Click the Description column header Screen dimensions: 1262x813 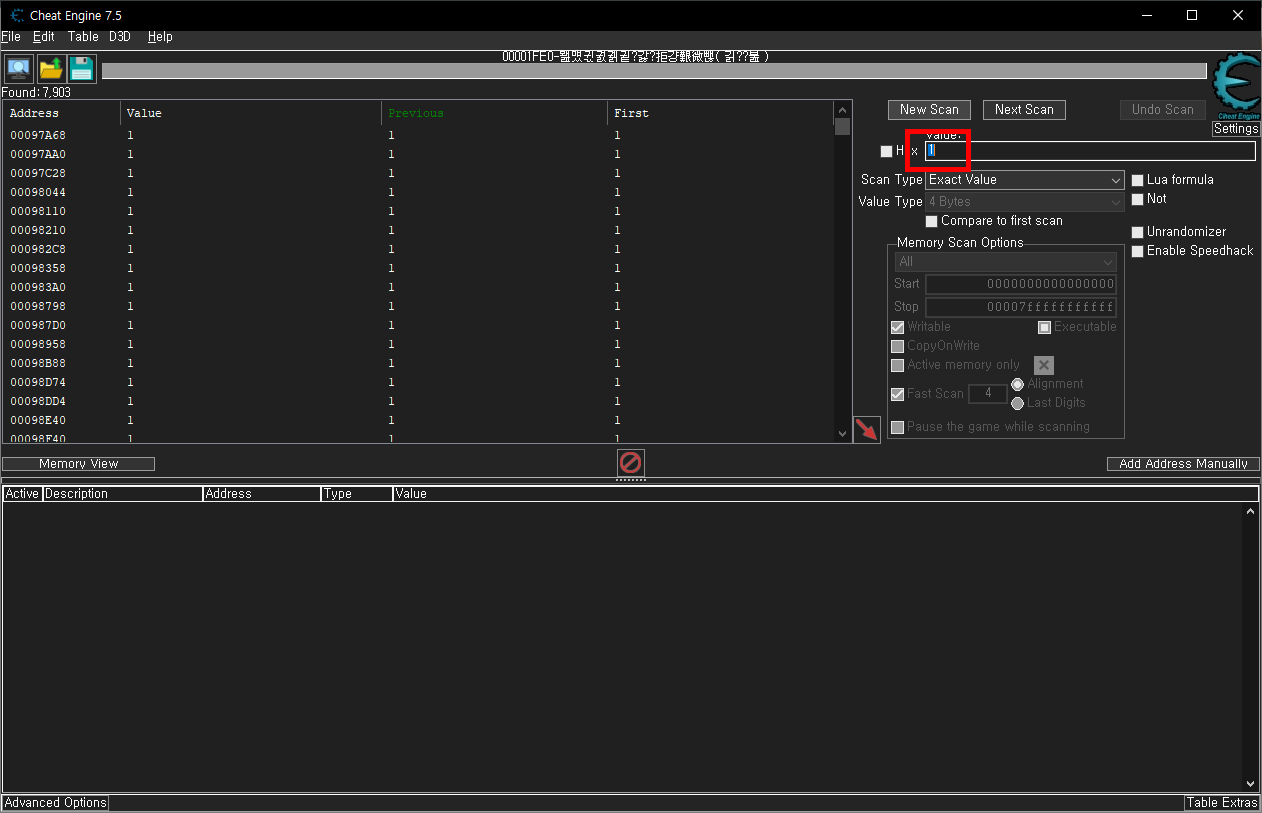122,494
